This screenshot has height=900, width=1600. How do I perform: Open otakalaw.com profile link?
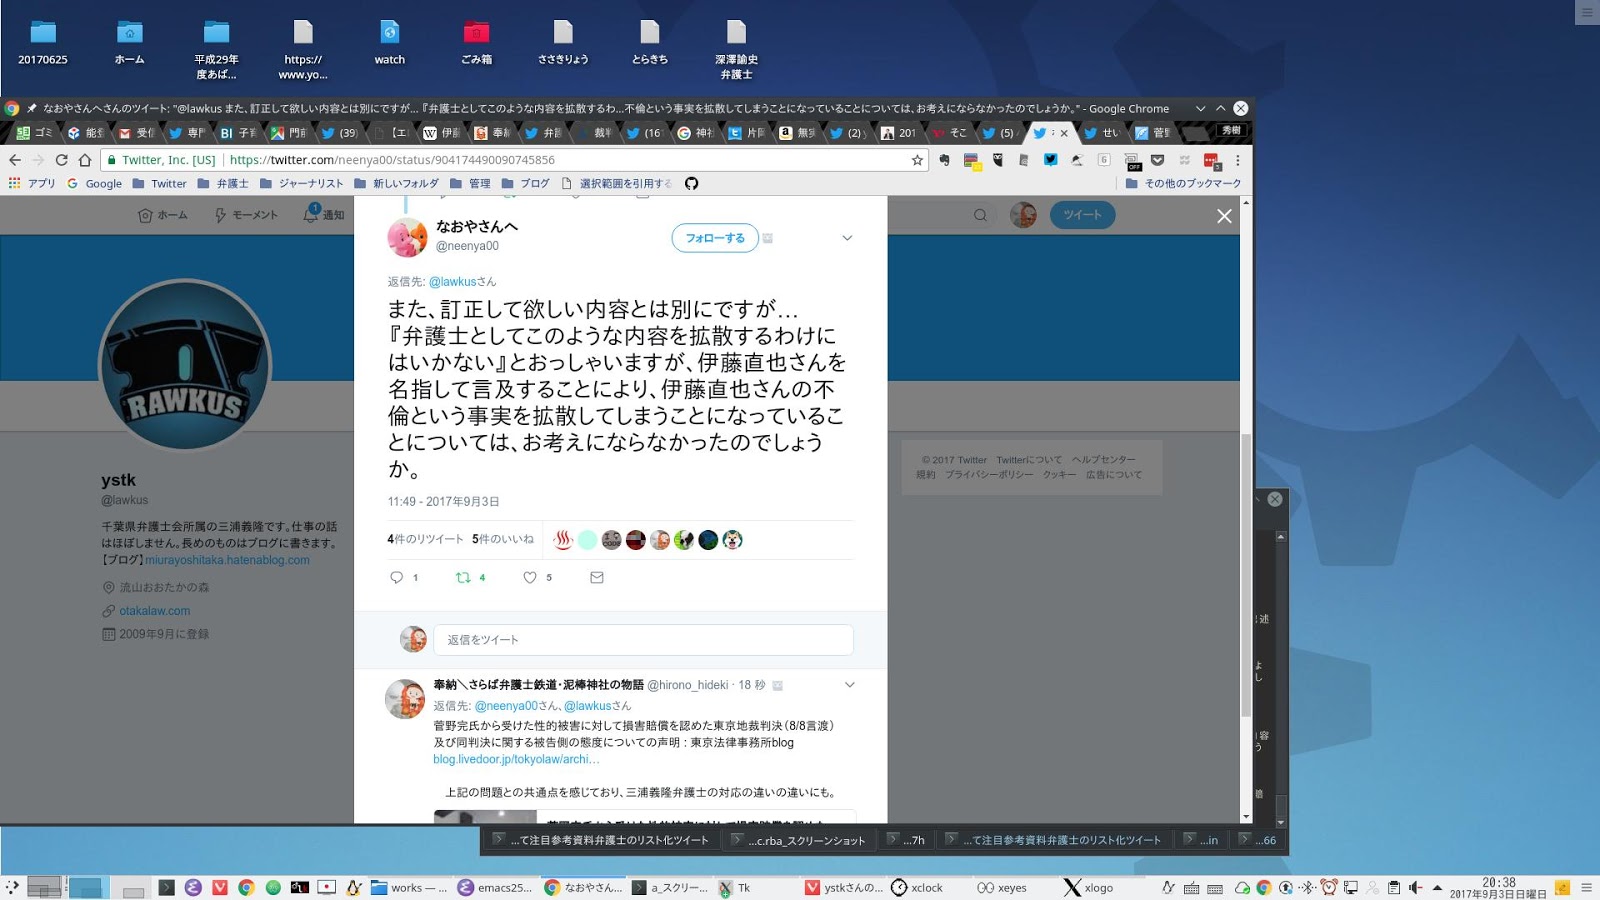[154, 611]
